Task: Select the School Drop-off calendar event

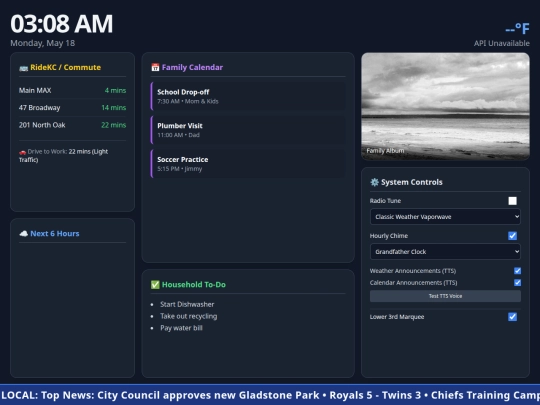Action: [248, 96]
